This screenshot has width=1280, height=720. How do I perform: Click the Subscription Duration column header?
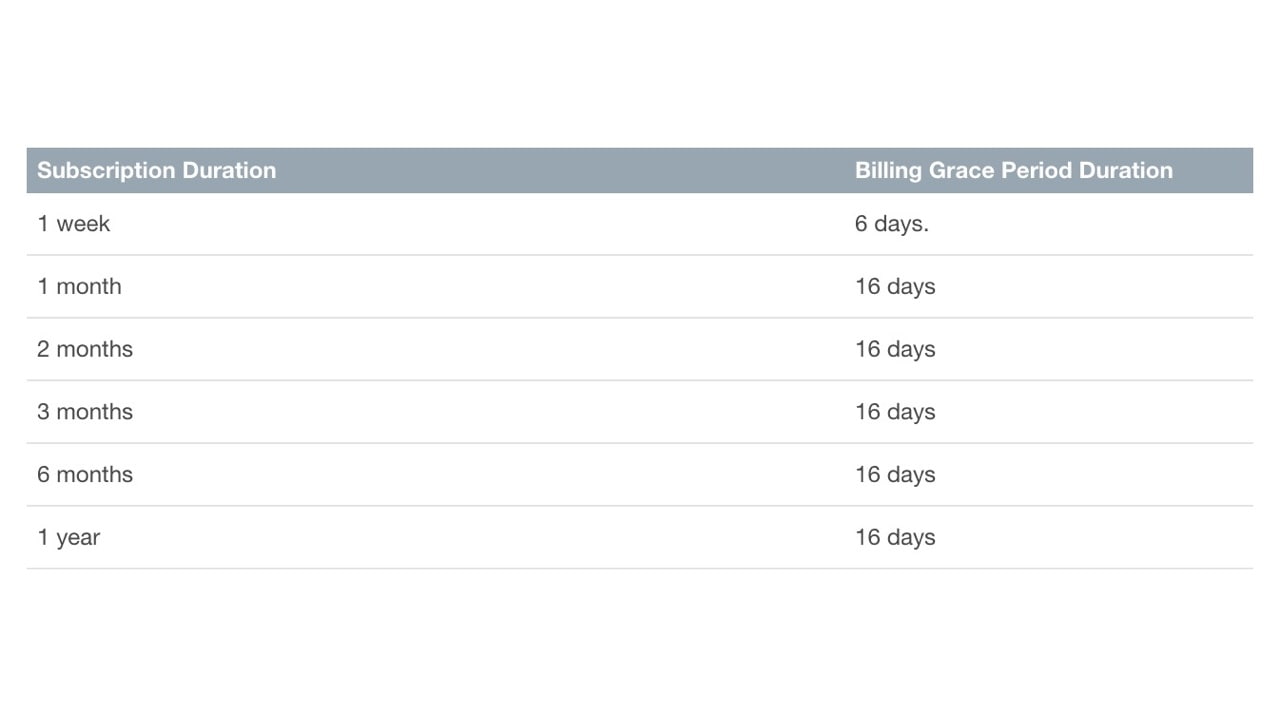click(157, 170)
